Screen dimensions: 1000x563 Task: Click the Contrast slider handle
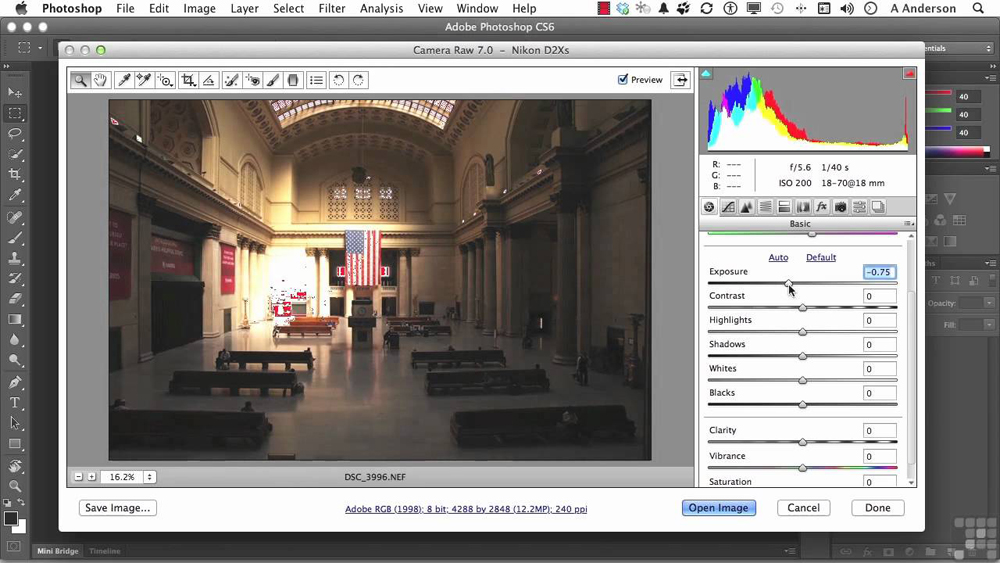click(x=802, y=308)
